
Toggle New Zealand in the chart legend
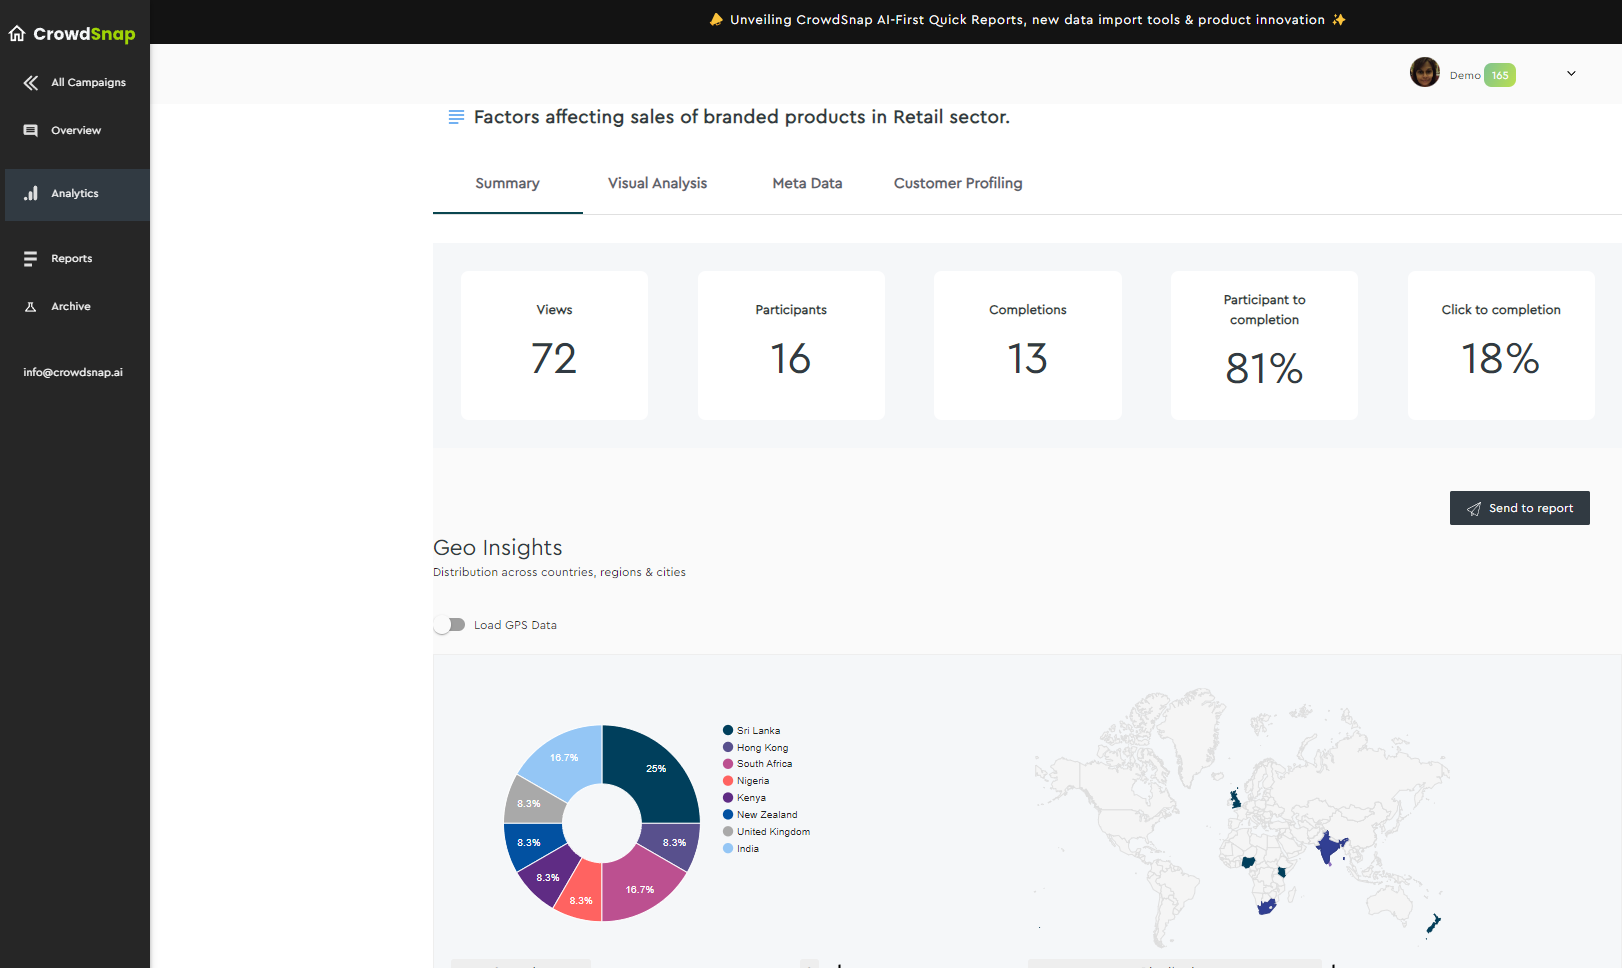(x=760, y=815)
